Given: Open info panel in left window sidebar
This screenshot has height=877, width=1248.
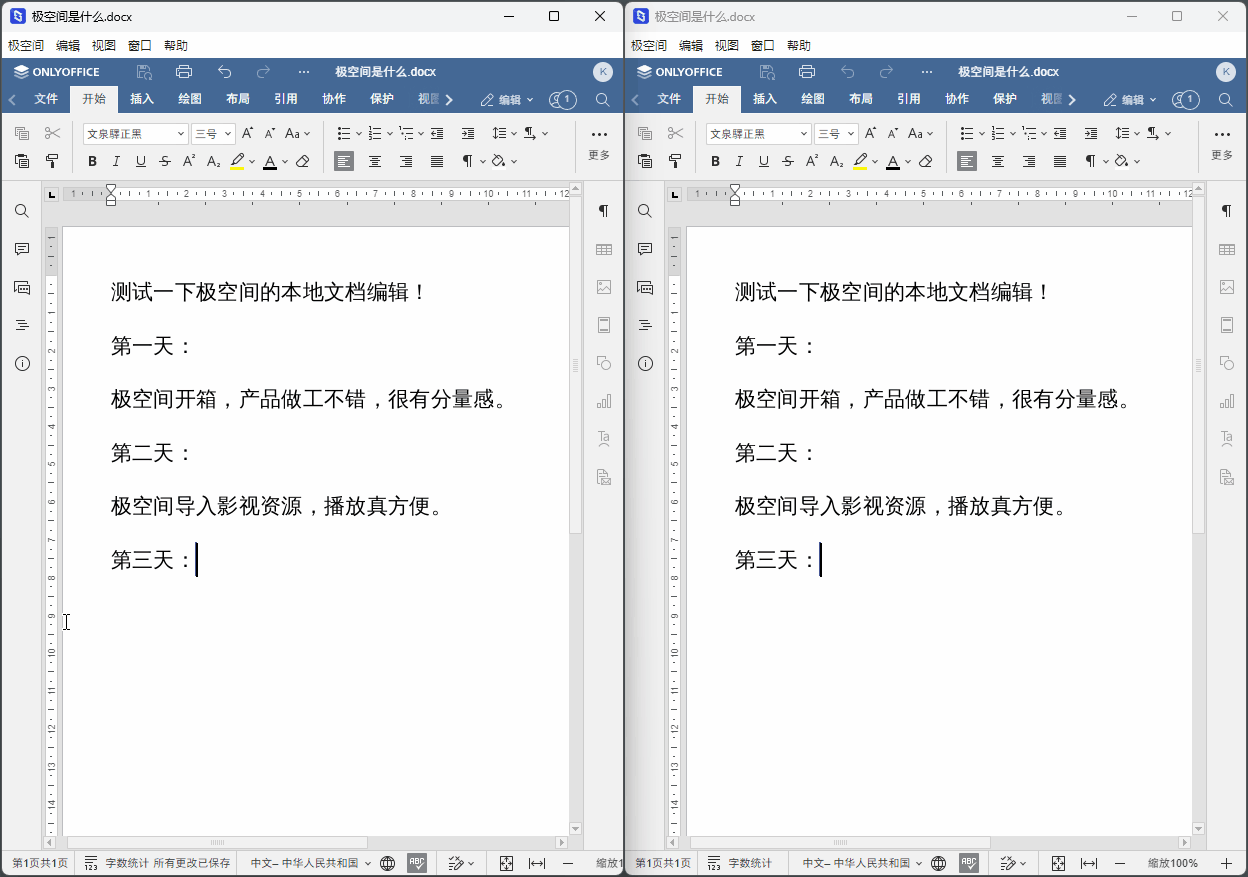Looking at the screenshot, I should click(22, 363).
